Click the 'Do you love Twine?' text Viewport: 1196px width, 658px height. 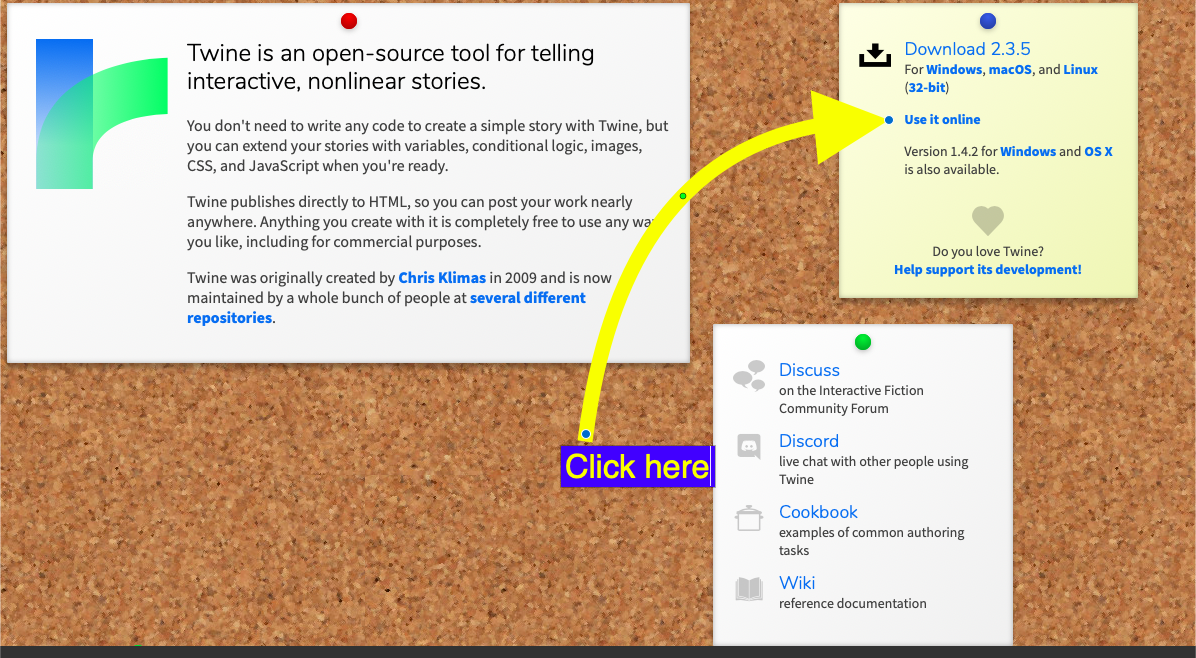point(988,252)
